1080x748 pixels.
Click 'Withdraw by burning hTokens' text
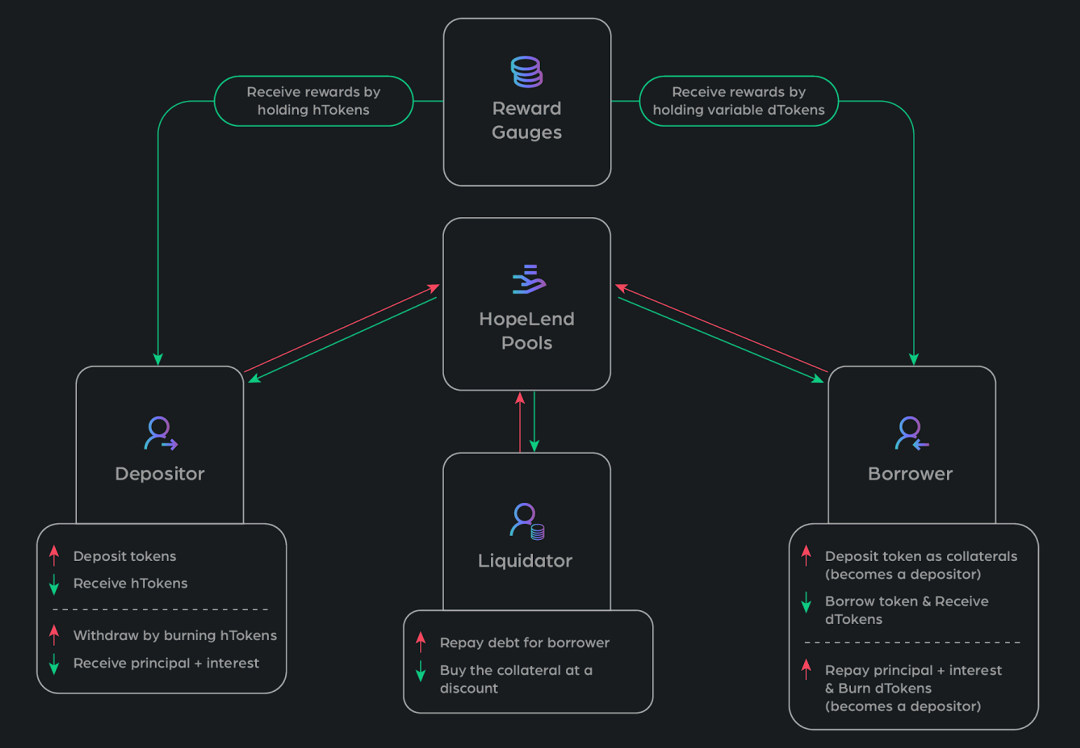coord(175,635)
